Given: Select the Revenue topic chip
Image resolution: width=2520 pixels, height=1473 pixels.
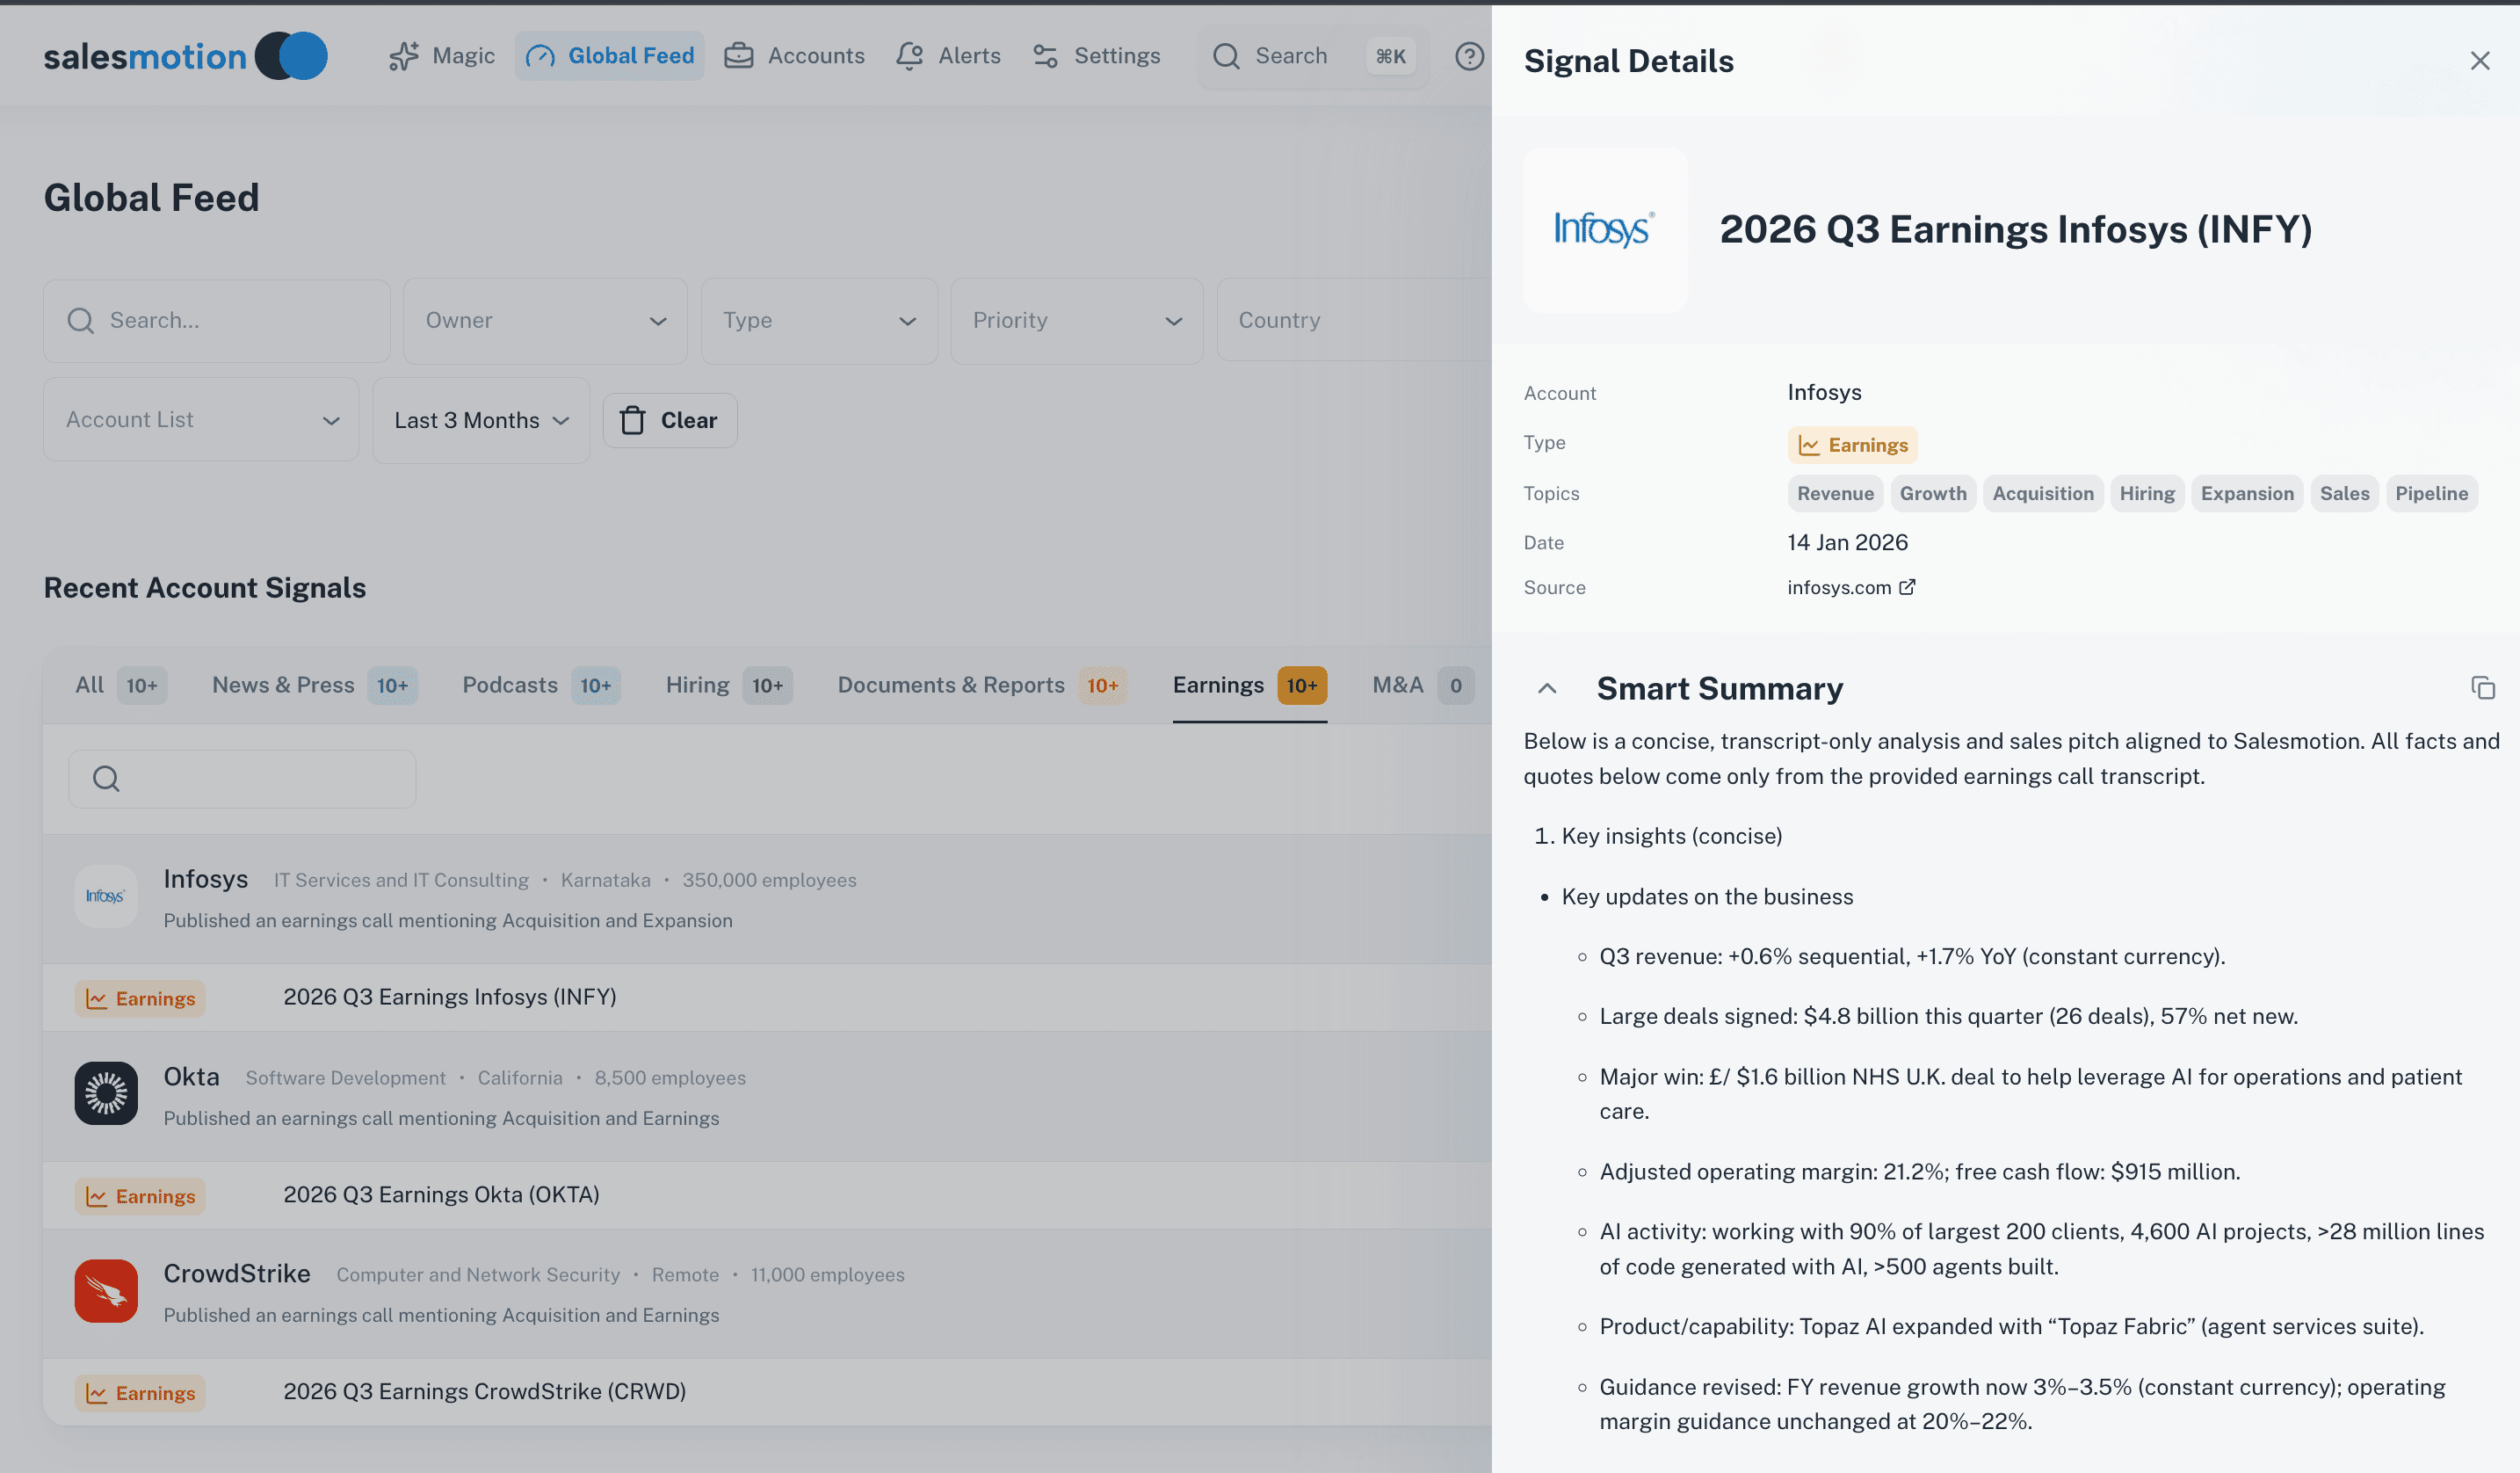Looking at the screenshot, I should click(x=1834, y=493).
